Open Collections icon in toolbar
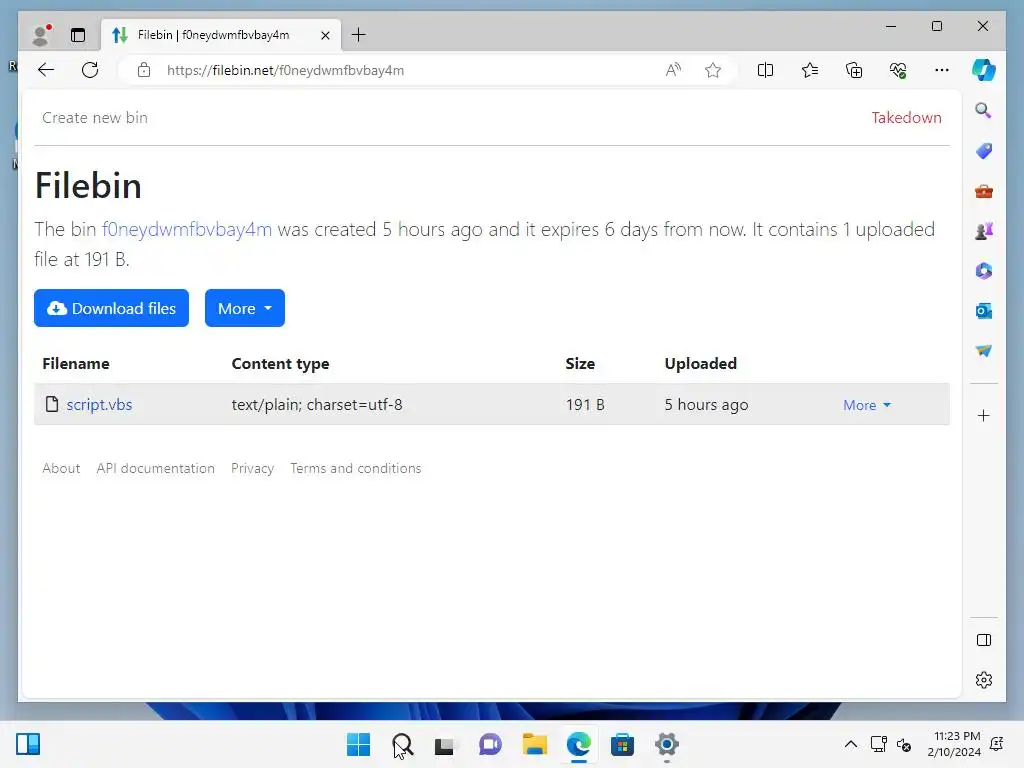This screenshot has width=1024, height=768. (x=854, y=70)
